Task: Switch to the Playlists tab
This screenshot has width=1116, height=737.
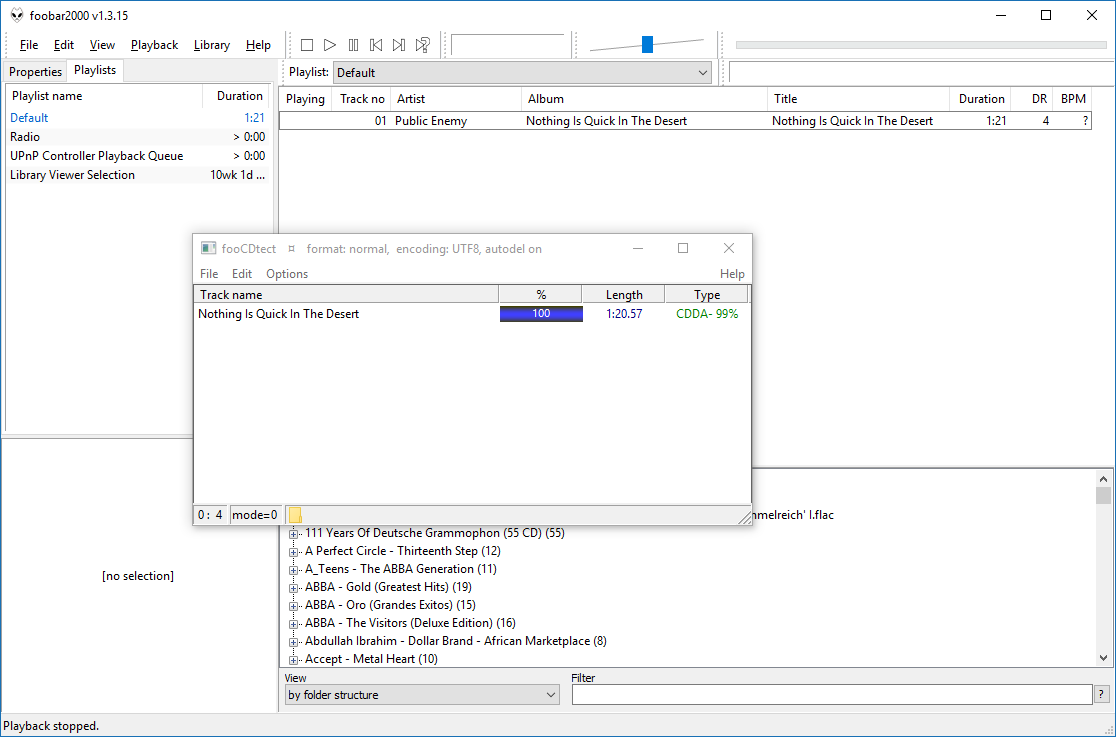Action: (x=95, y=70)
